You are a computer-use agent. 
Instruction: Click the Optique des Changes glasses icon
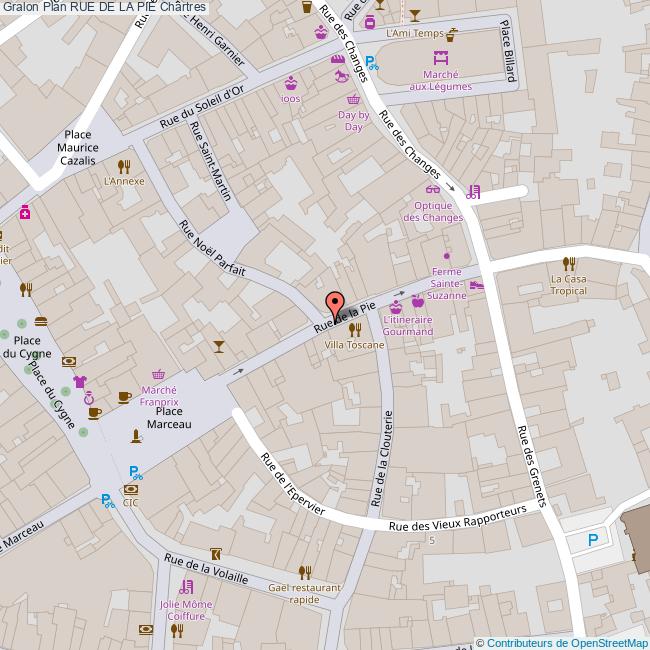433,188
